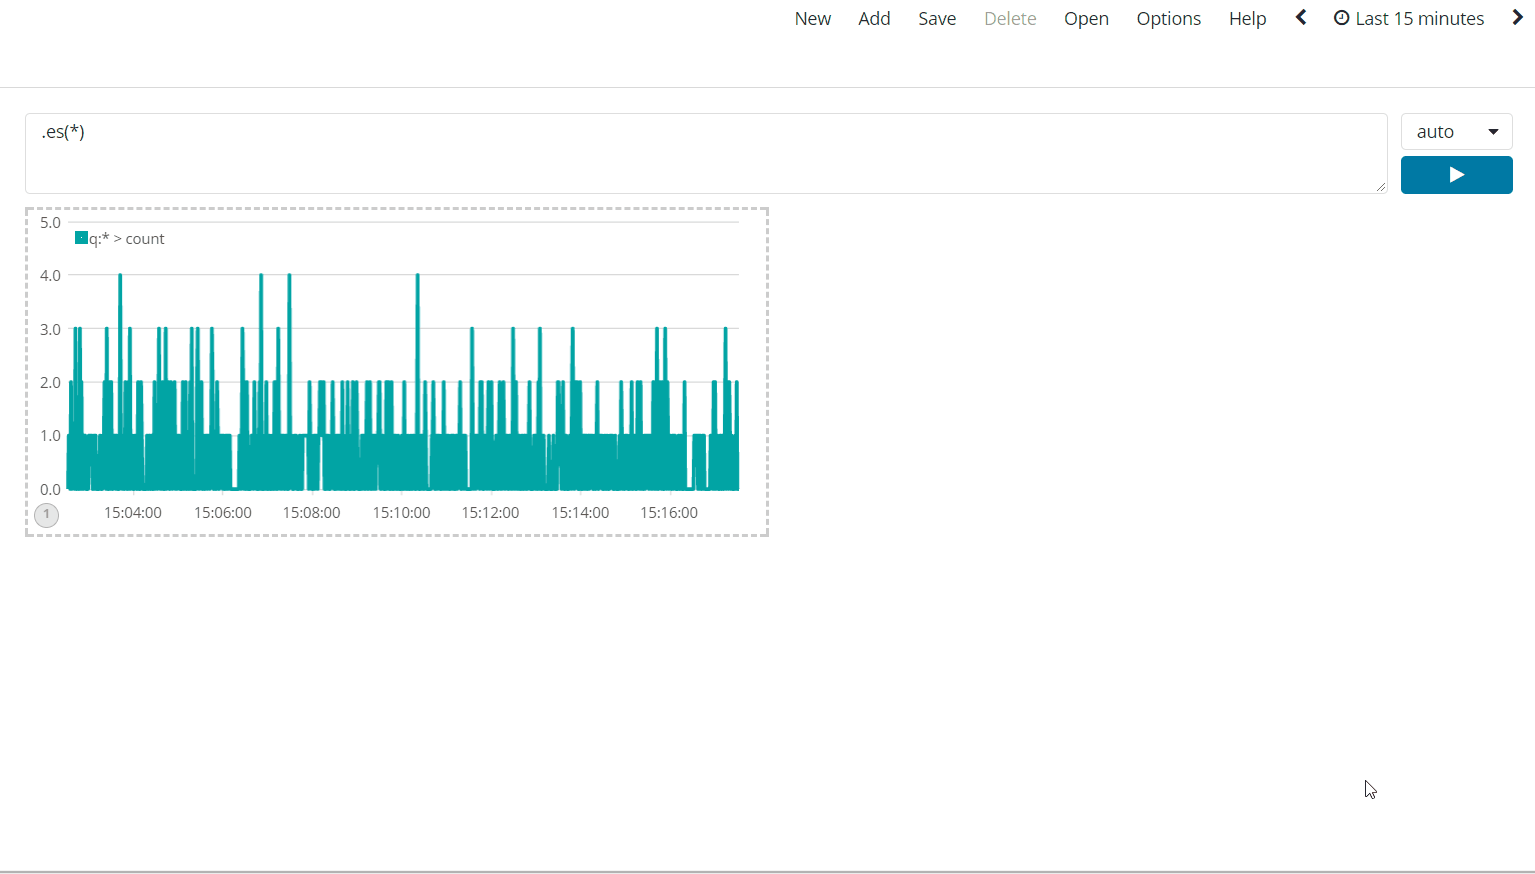The width and height of the screenshot is (1535, 874).
Task: Click the 0.0 y-axis label
Action: coord(50,489)
